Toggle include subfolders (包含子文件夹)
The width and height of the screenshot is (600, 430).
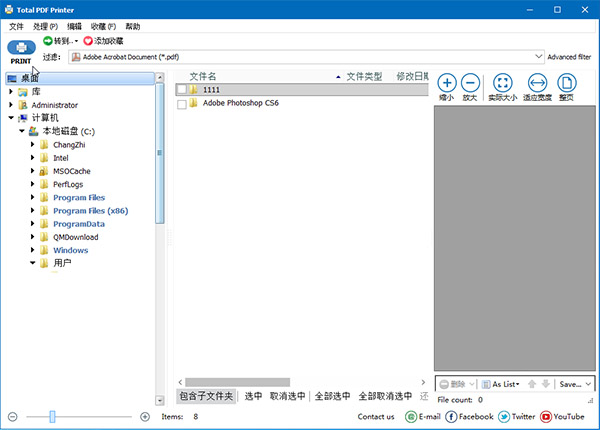(206, 396)
